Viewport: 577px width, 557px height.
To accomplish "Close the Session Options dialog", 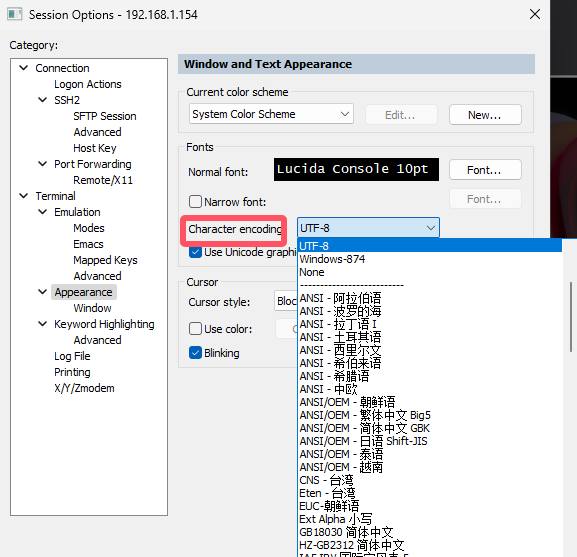I will tap(535, 14).
